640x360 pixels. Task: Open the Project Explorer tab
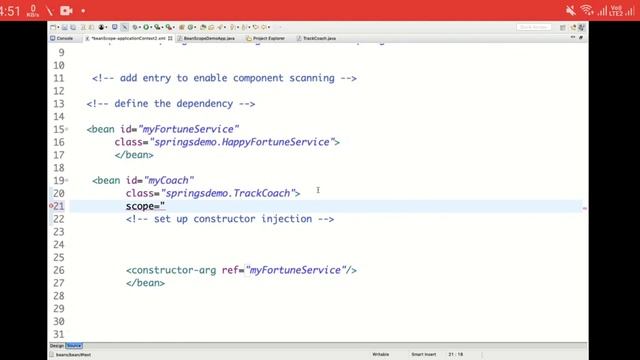pyautogui.click(x=266, y=38)
